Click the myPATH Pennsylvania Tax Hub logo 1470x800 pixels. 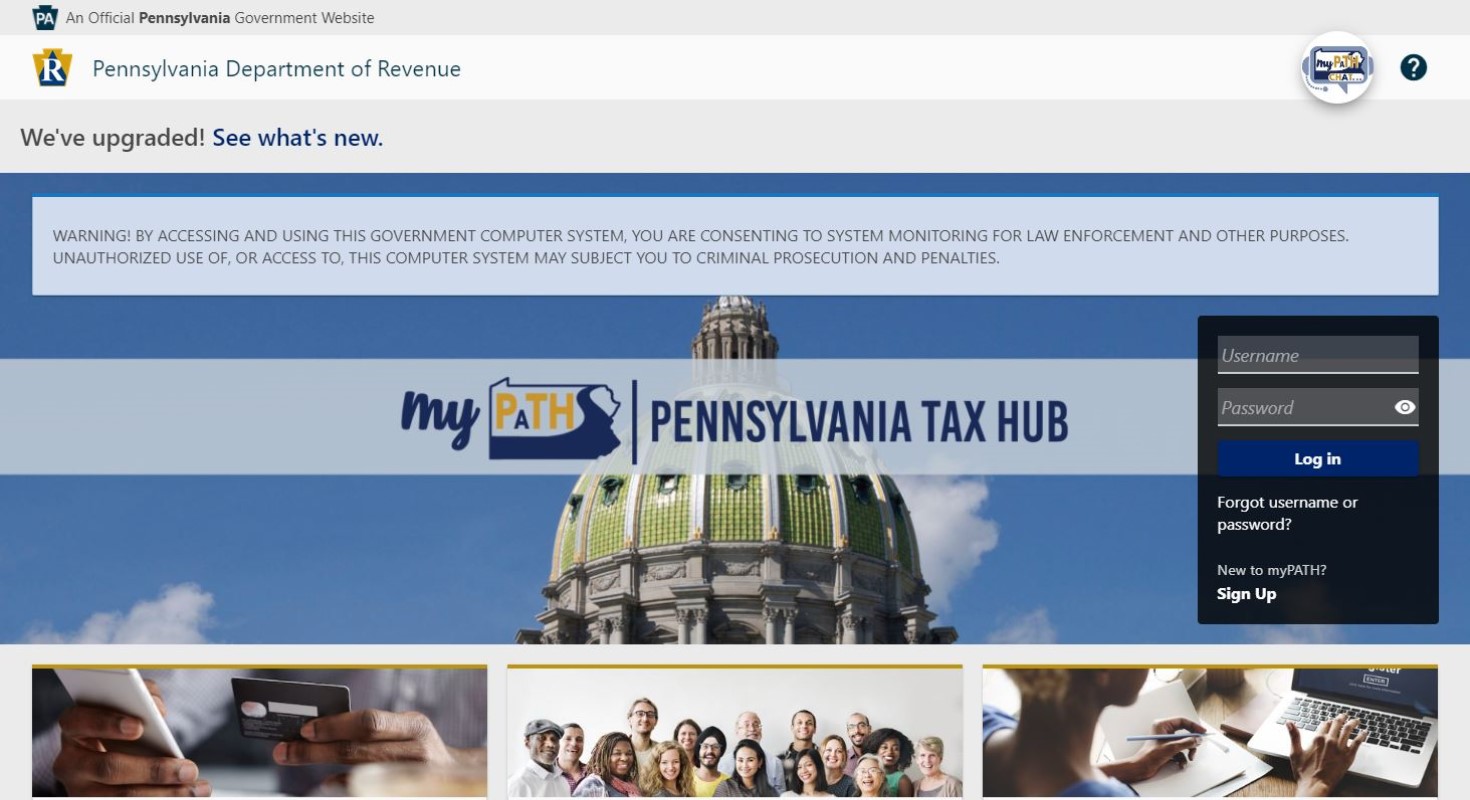pyautogui.click(x=735, y=419)
